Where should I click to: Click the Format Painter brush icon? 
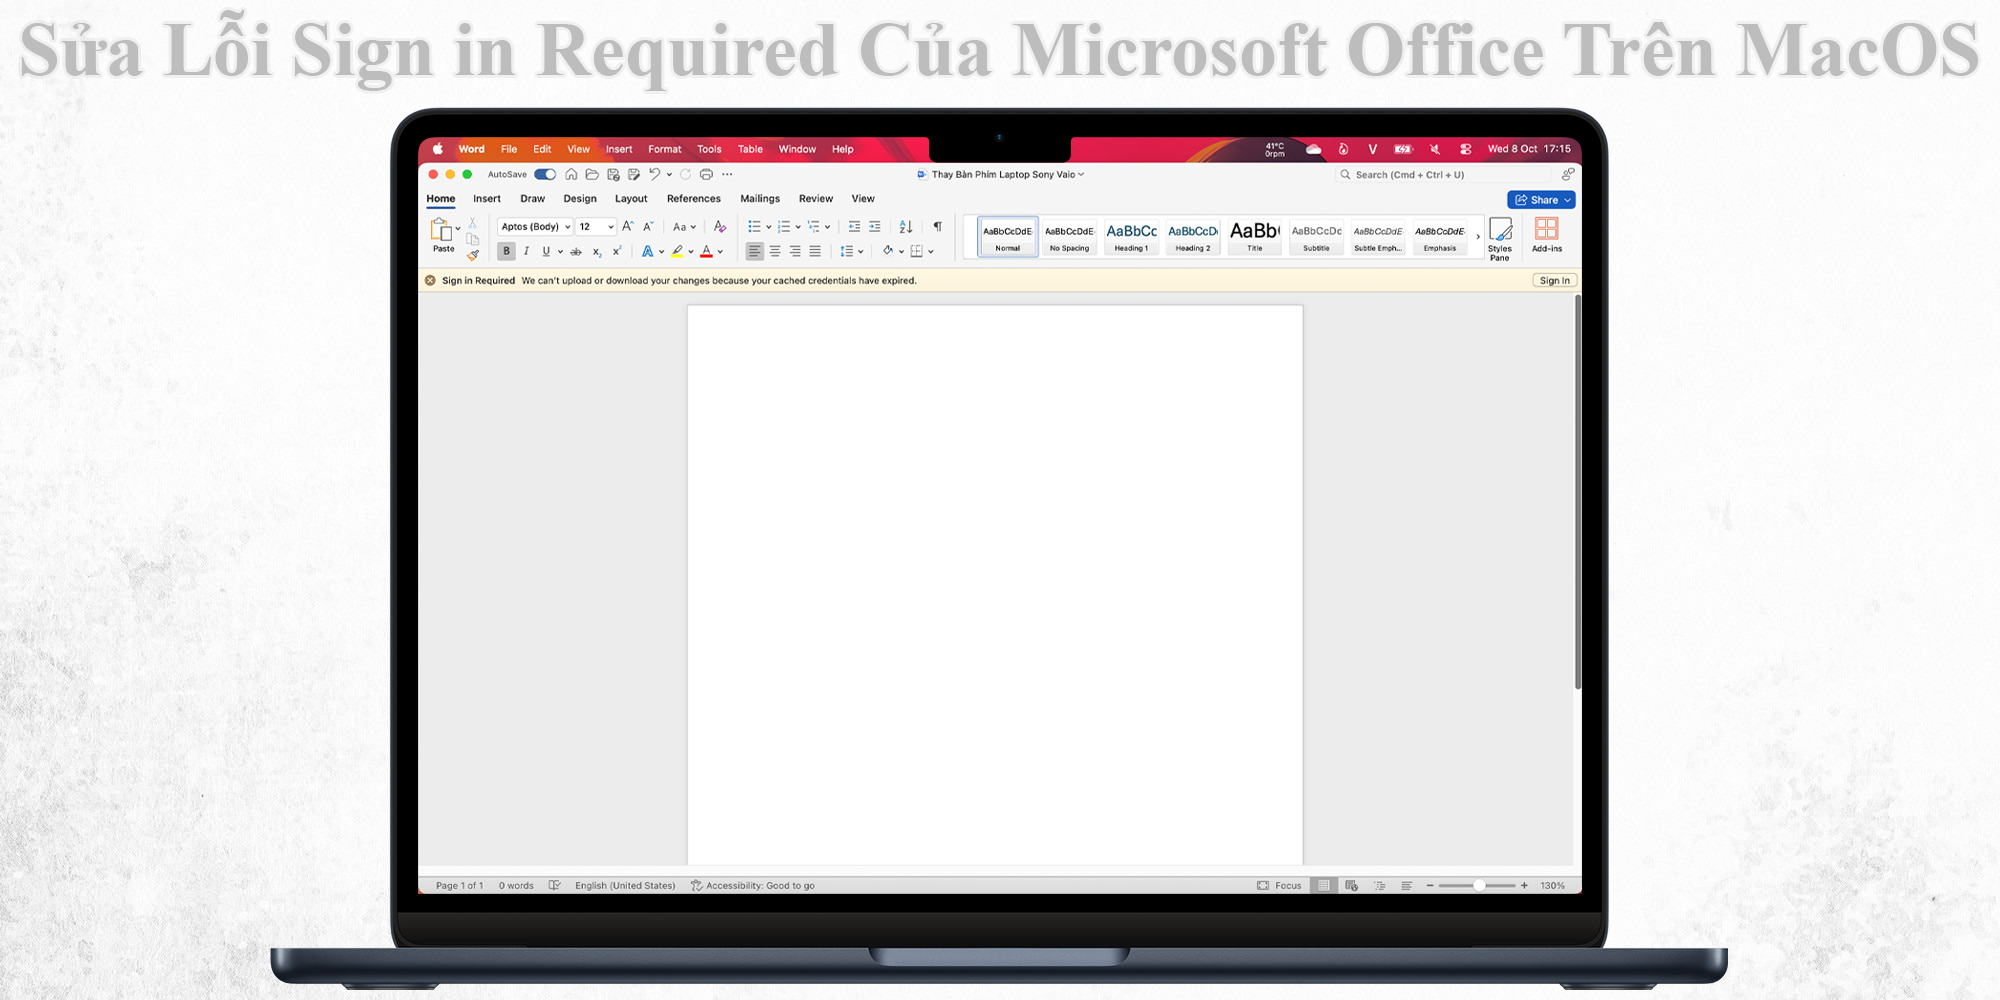pyautogui.click(x=473, y=256)
